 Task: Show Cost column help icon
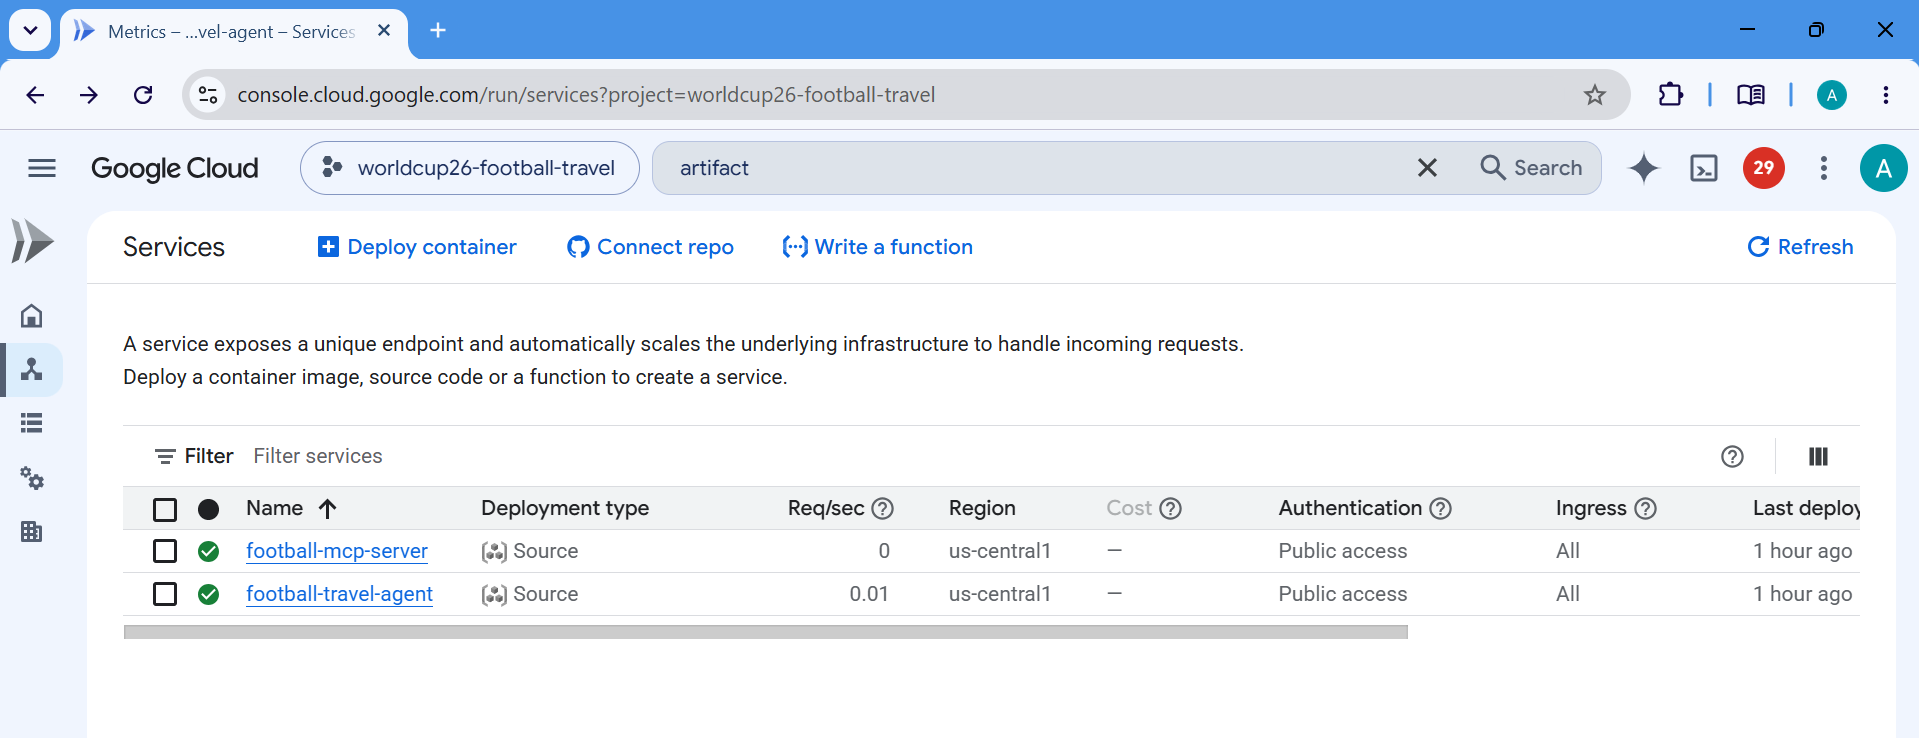point(1170,508)
